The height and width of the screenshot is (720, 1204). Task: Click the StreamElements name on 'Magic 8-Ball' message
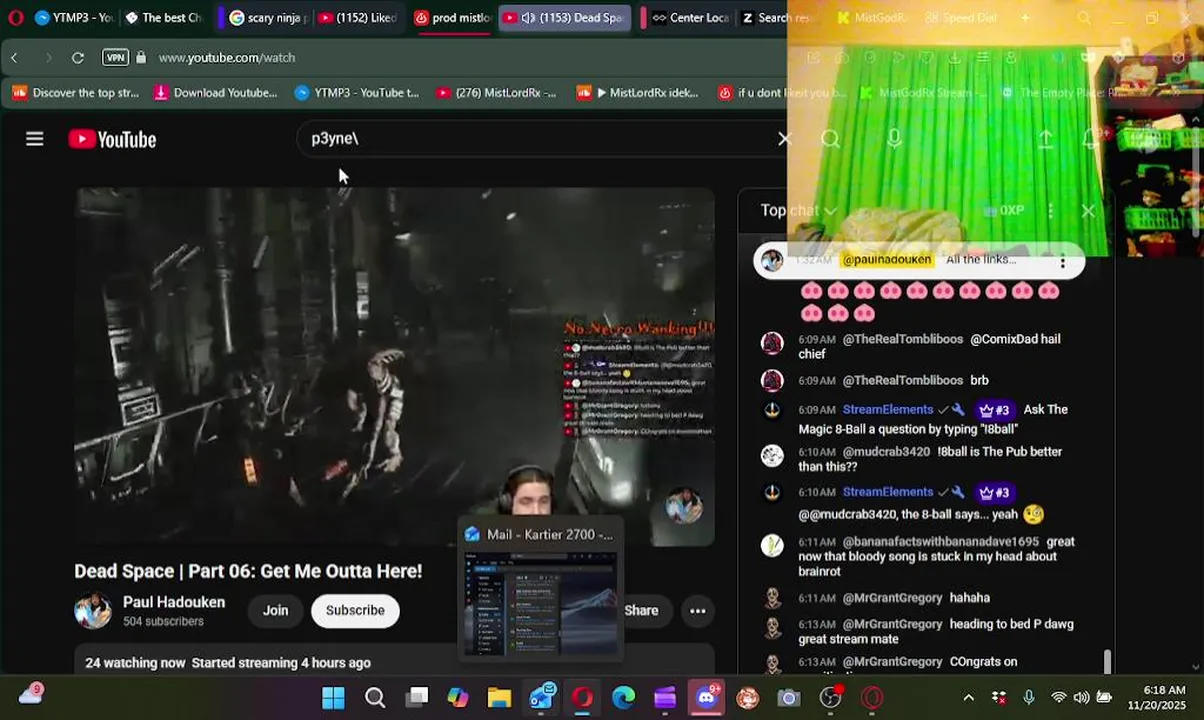pyautogui.click(x=888, y=410)
